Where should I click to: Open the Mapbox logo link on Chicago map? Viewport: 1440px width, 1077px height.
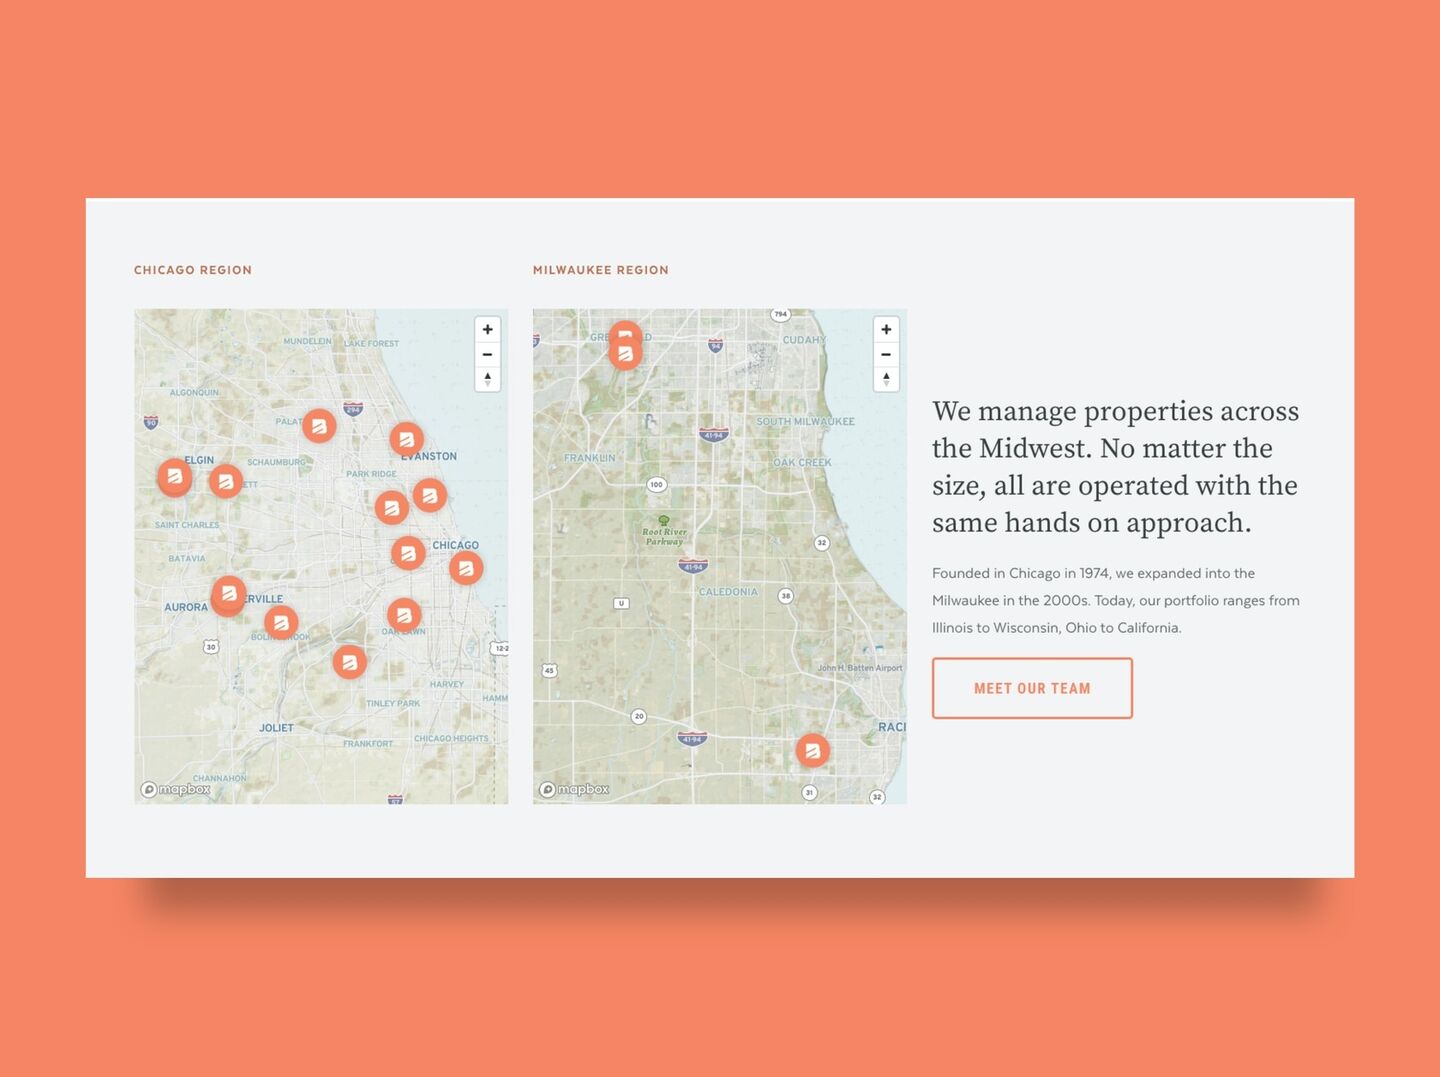click(x=177, y=789)
